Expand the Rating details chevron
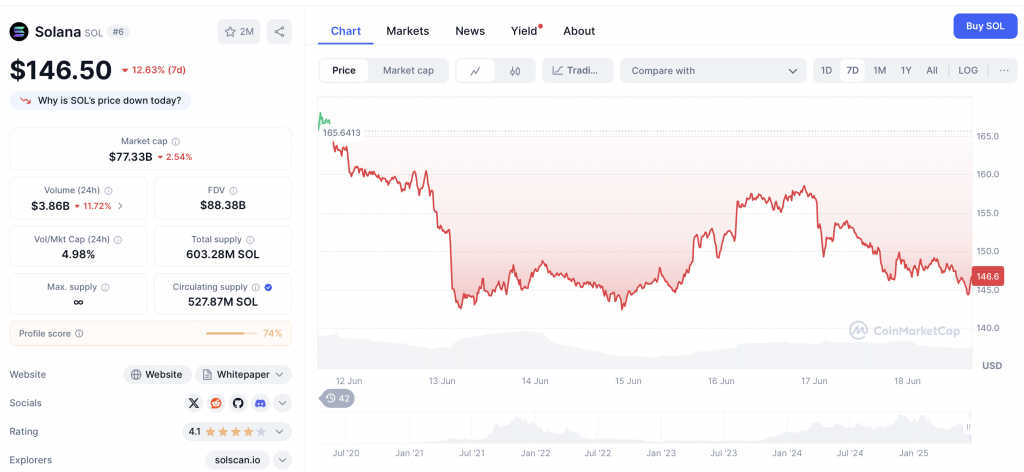Image resolution: width=1024 pixels, height=472 pixels. point(280,432)
